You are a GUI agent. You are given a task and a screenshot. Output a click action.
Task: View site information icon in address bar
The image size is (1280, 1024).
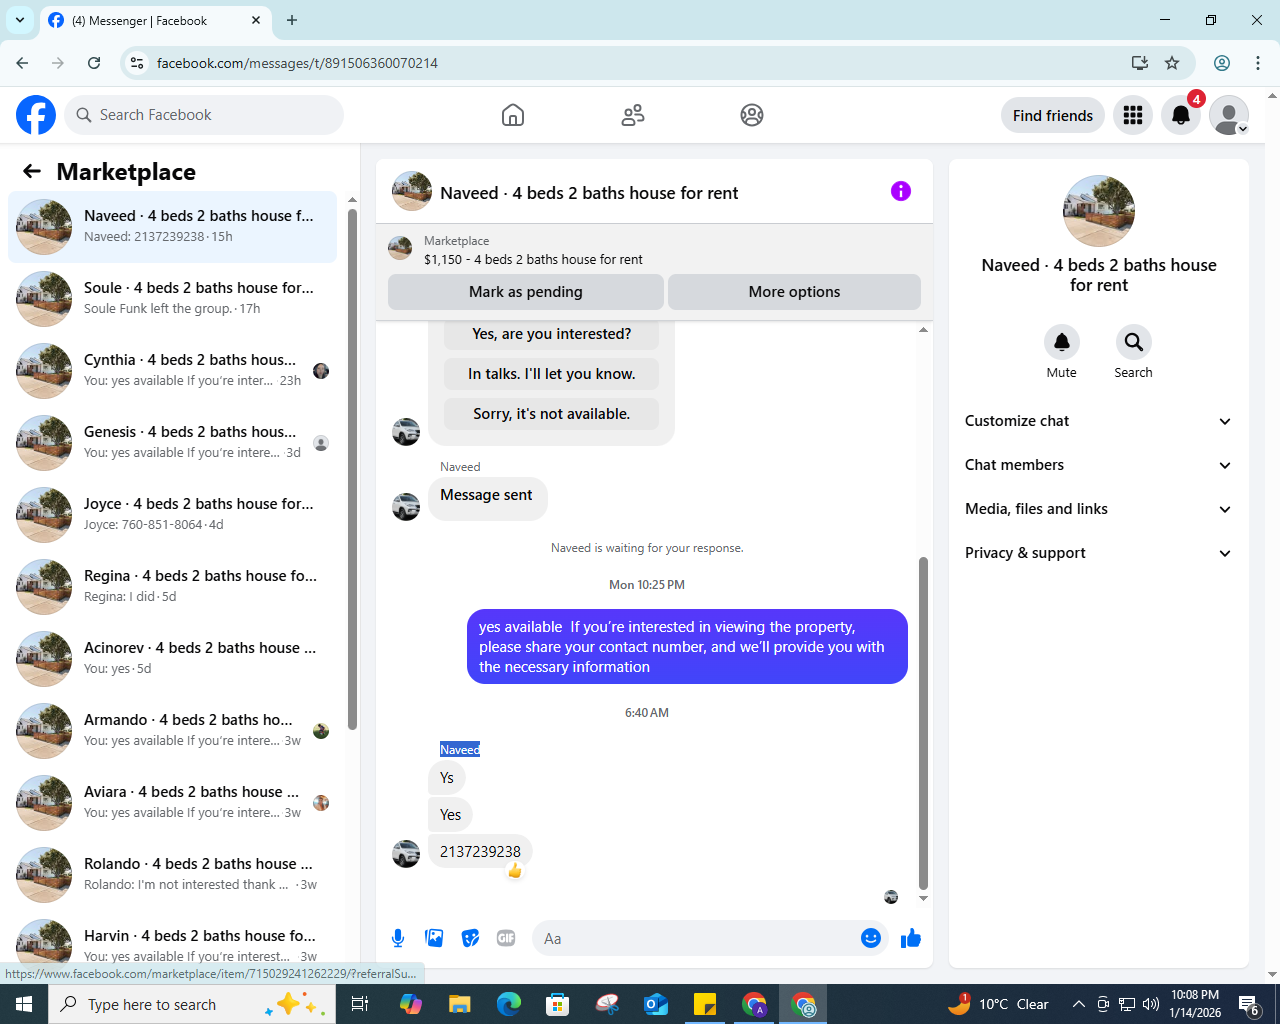click(x=137, y=63)
